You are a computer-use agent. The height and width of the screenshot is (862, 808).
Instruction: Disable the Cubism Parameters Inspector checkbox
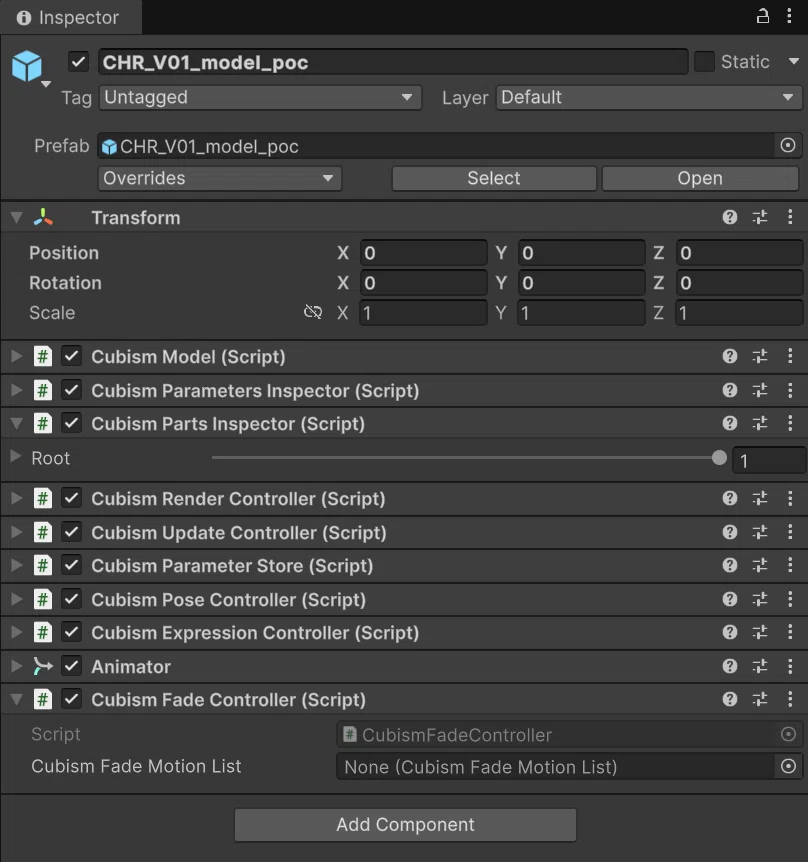point(71,390)
